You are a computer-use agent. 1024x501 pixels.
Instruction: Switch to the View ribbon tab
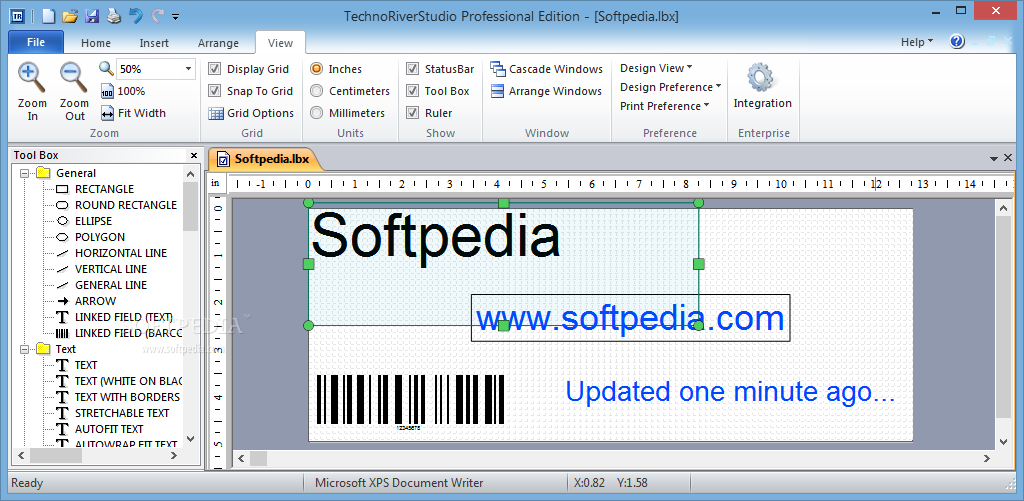[x=281, y=42]
